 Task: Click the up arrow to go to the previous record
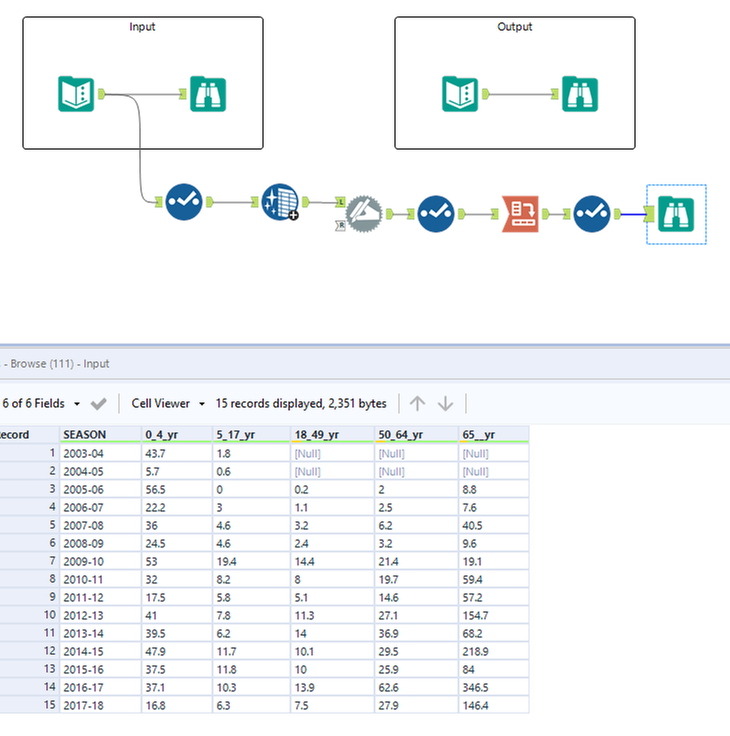pyautogui.click(x=417, y=404)
